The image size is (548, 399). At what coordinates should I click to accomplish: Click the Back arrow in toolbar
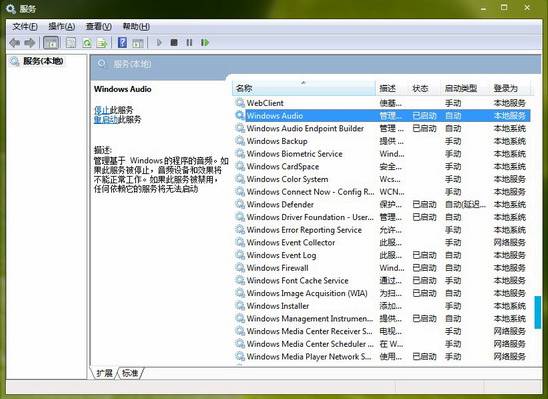click(x=15, y=43)
